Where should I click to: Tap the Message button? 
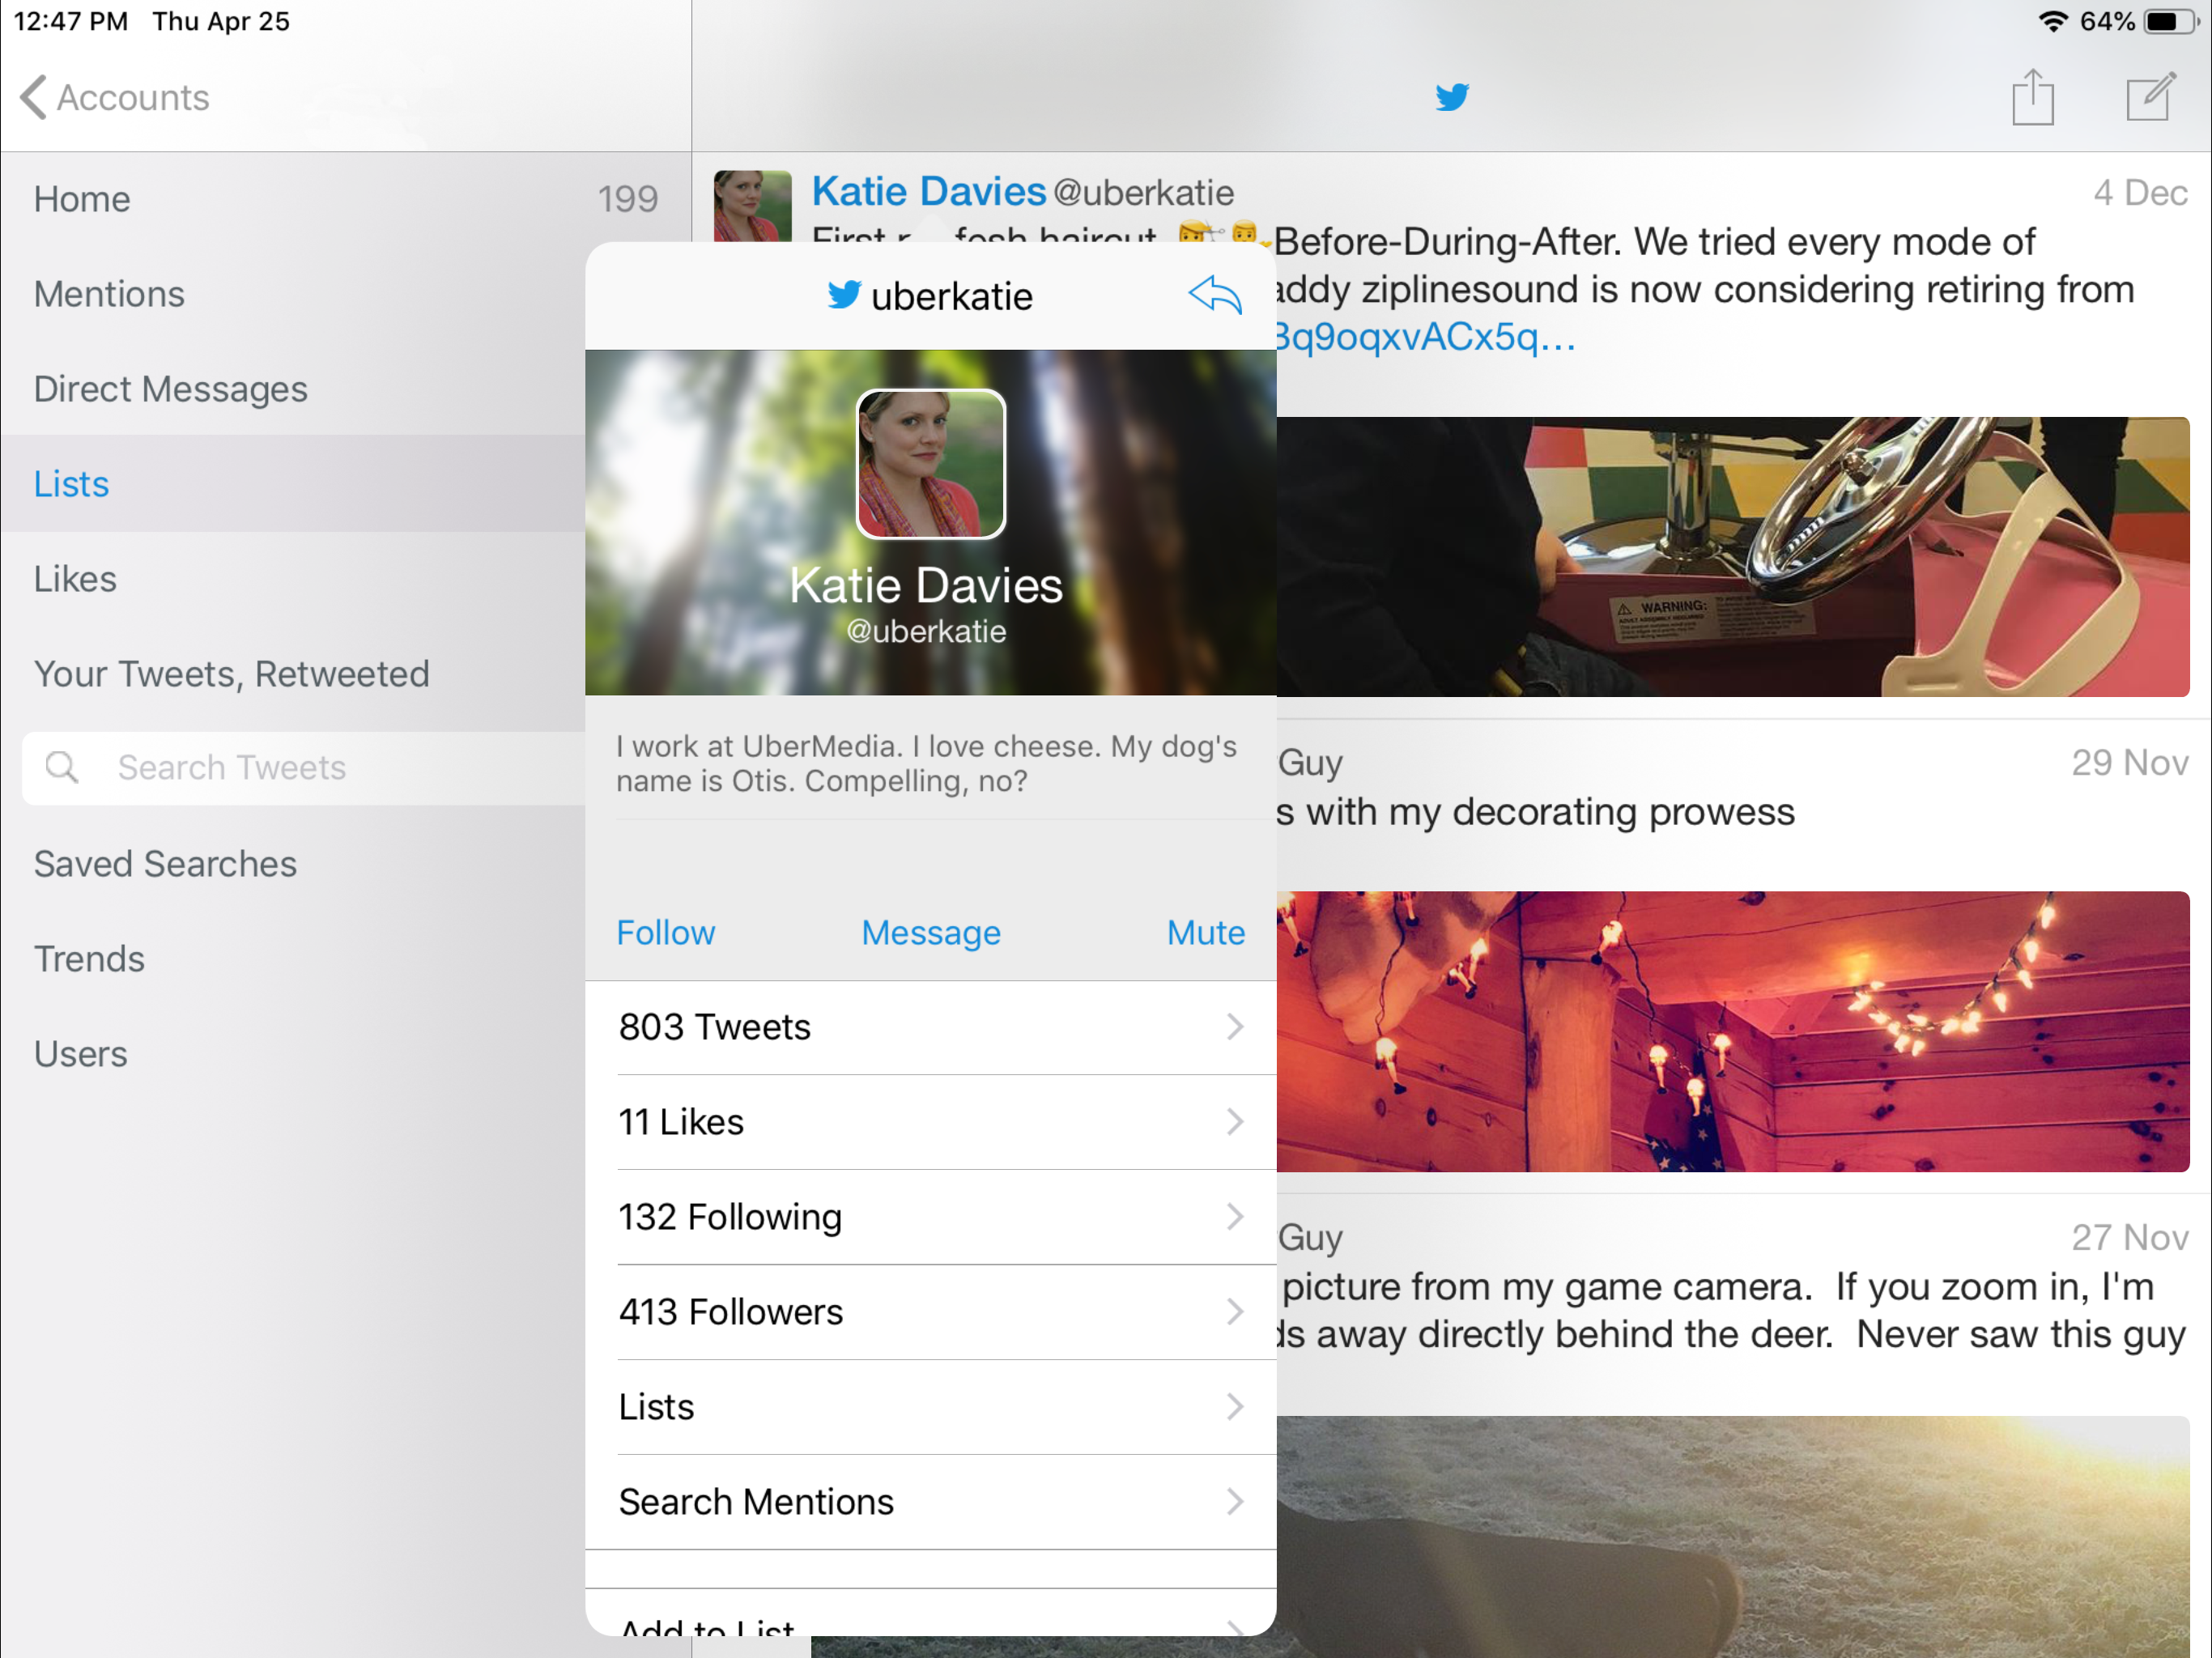[930, 933]
